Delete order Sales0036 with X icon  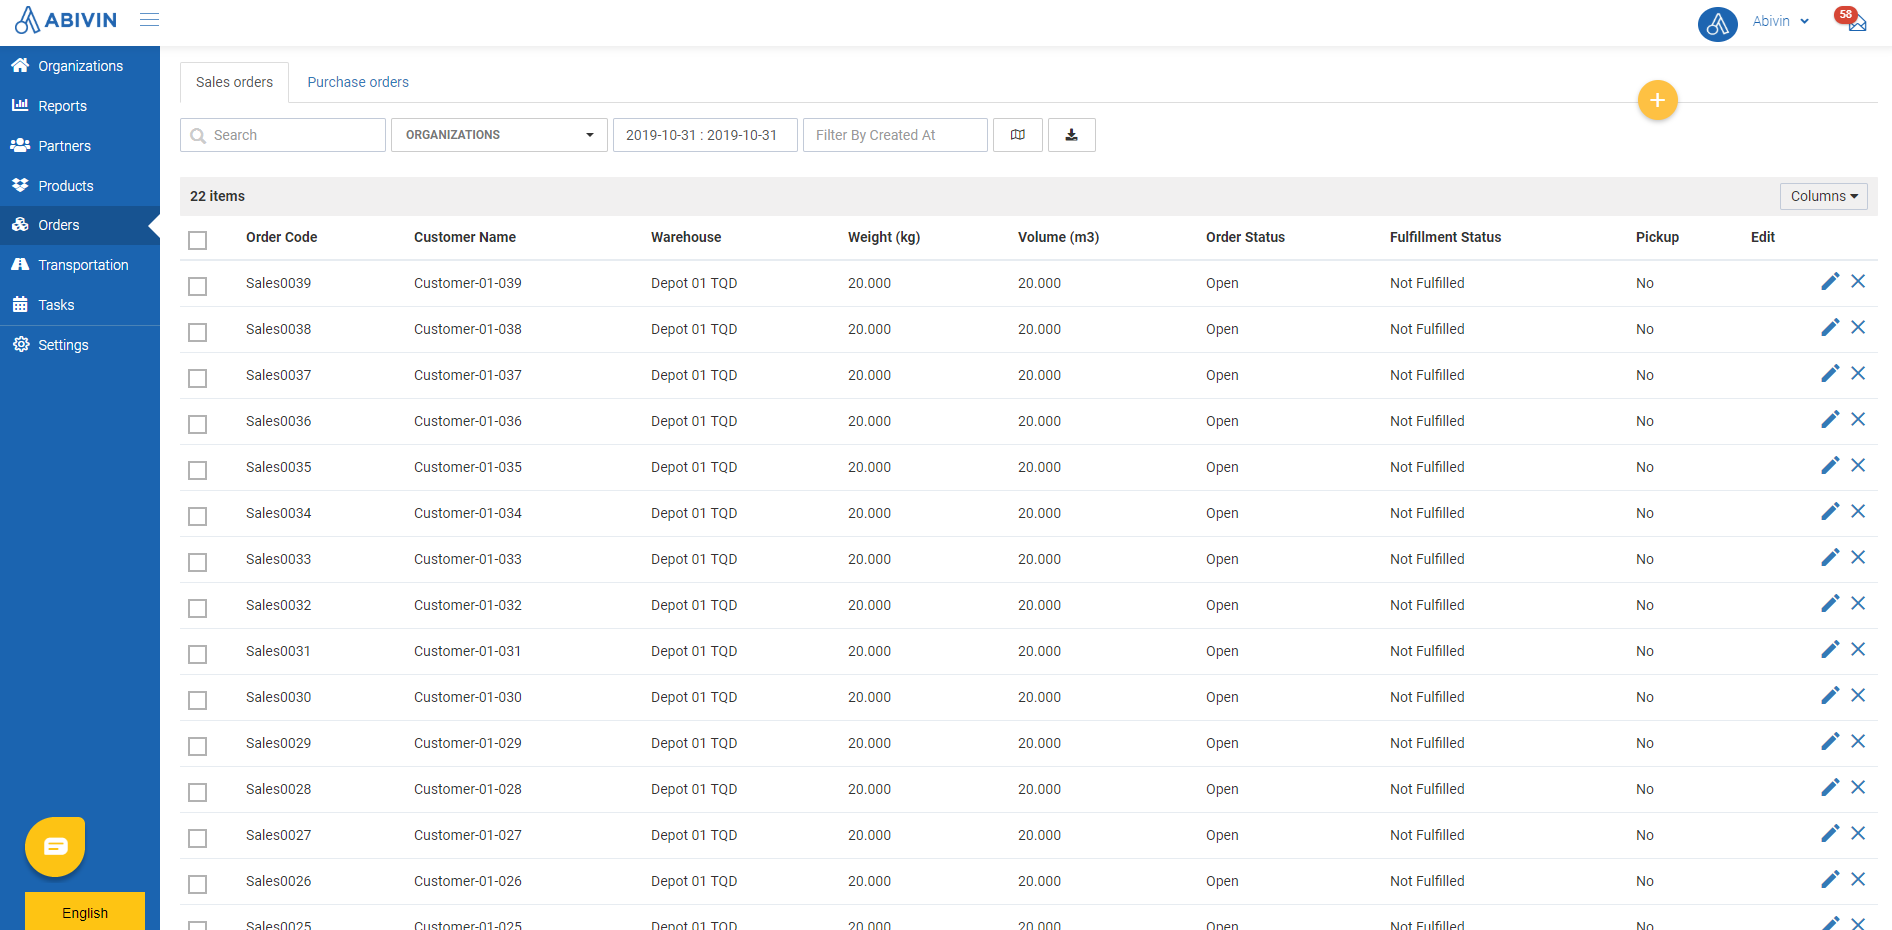[x=1858, y=420]
